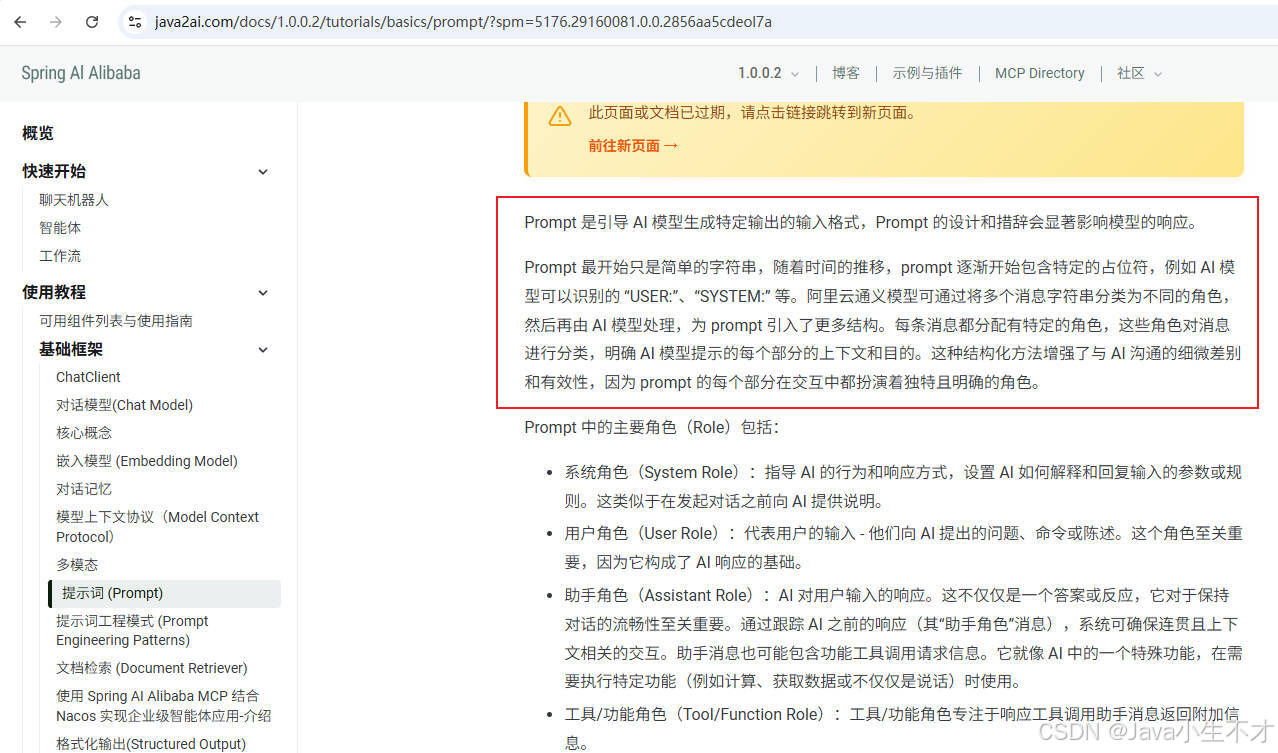
Task: Select 多模态 from the sidebar tree
Action: [77, 564]
